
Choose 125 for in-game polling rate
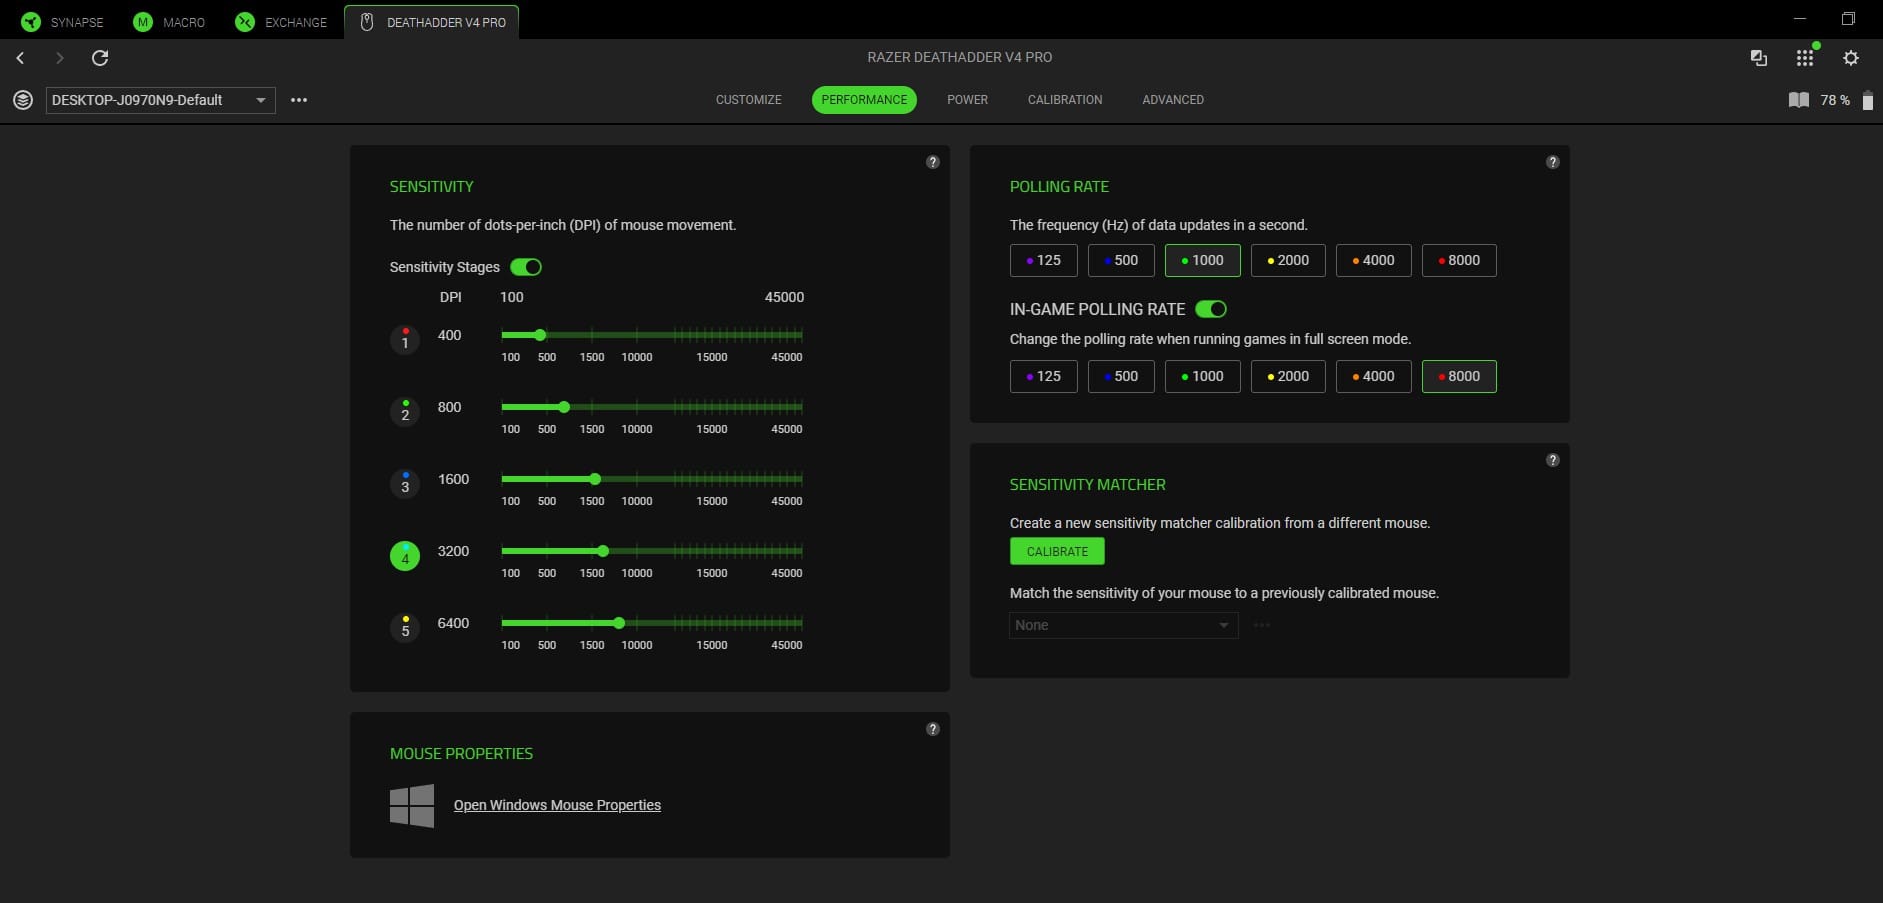(x=1043, y=376)
